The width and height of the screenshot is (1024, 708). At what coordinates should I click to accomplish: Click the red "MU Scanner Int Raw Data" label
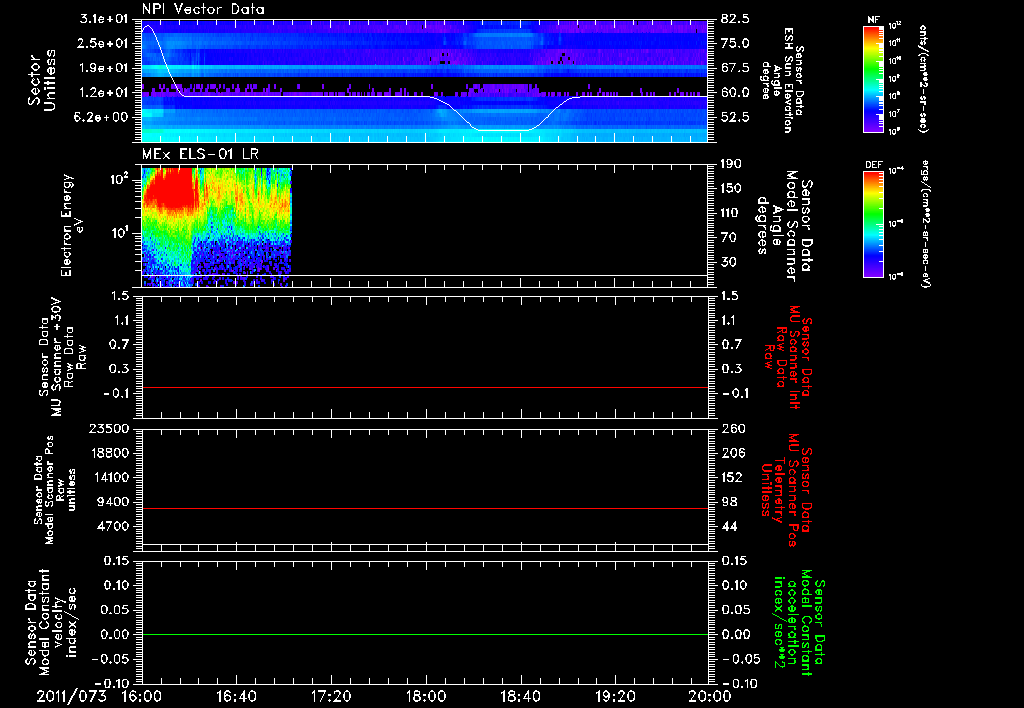(788, 357)
